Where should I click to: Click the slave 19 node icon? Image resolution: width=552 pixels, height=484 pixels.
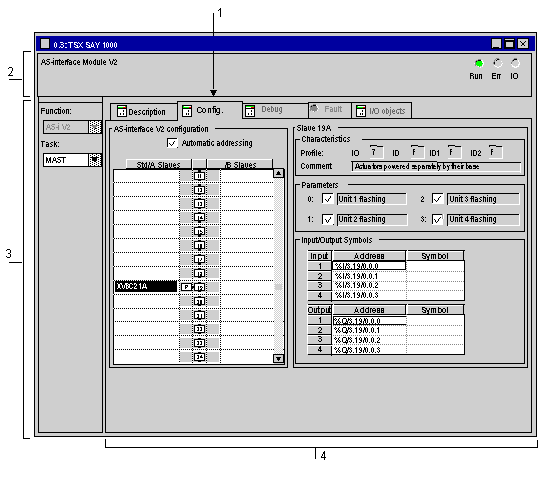[200, 287]
